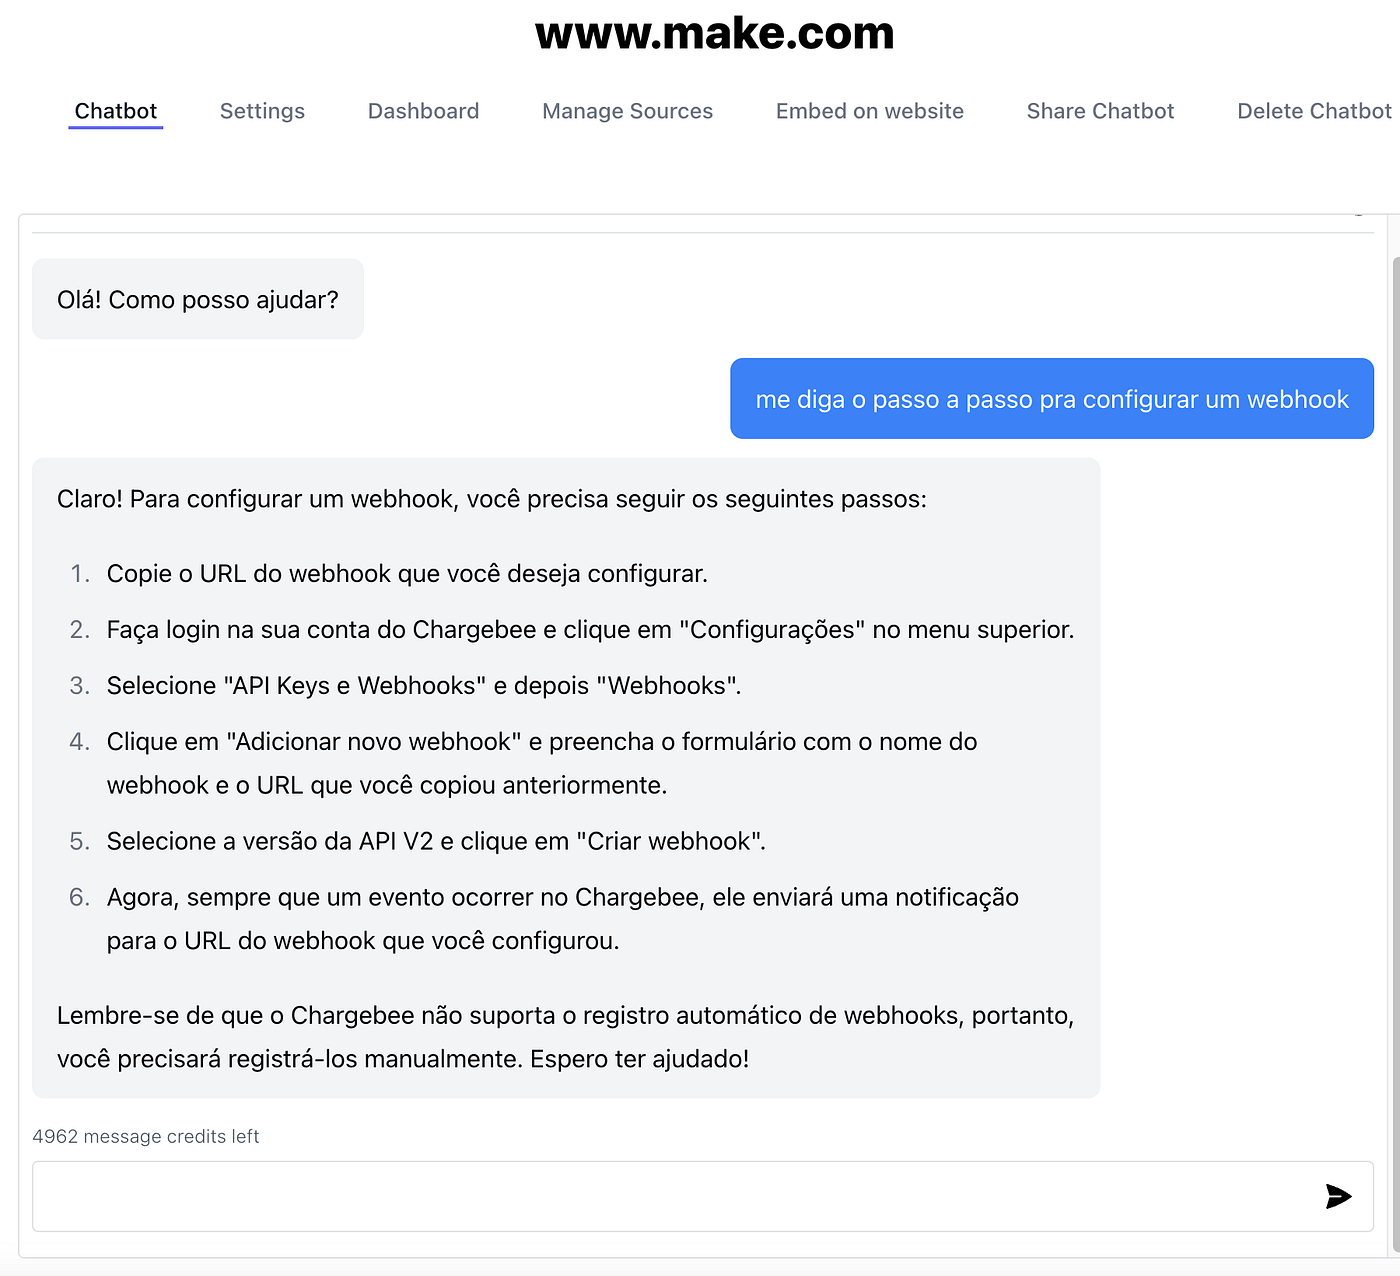1400x1276 pixels.
Task: Go to the Dashboard tab
Action: pyautogui.click(x=424, y=111)
